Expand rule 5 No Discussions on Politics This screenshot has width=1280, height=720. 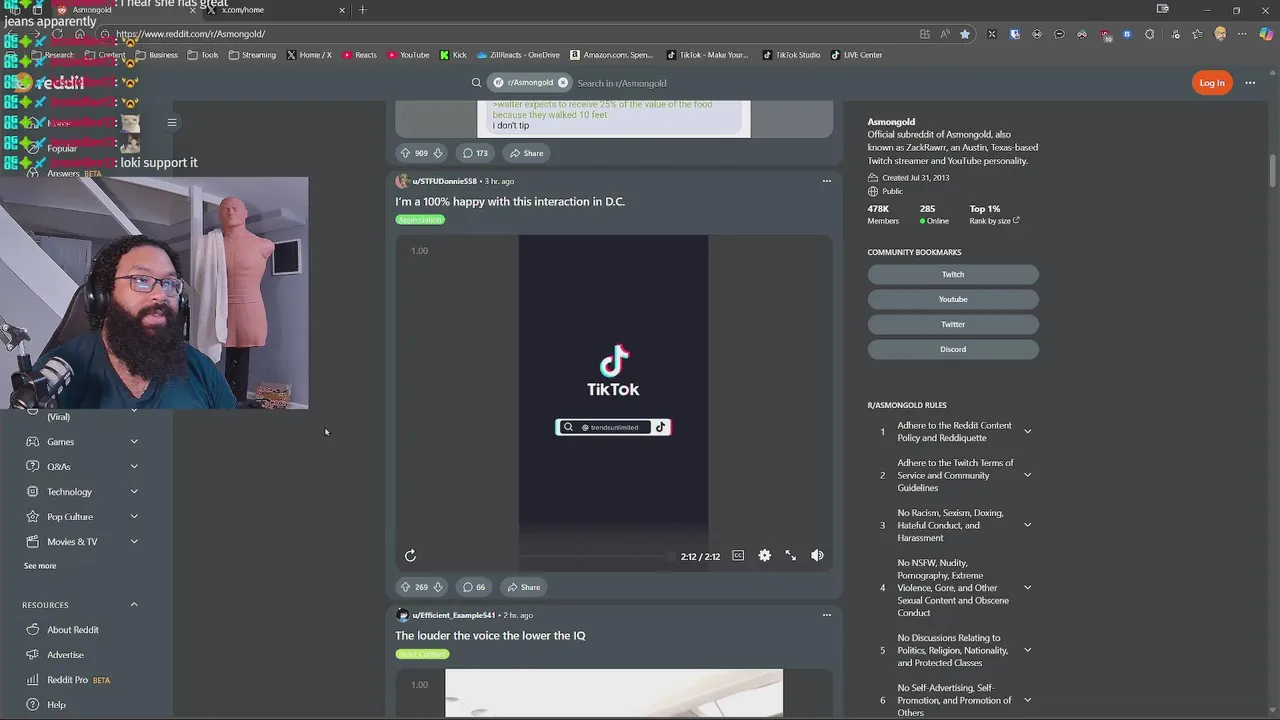click(x=1027, y=650)
